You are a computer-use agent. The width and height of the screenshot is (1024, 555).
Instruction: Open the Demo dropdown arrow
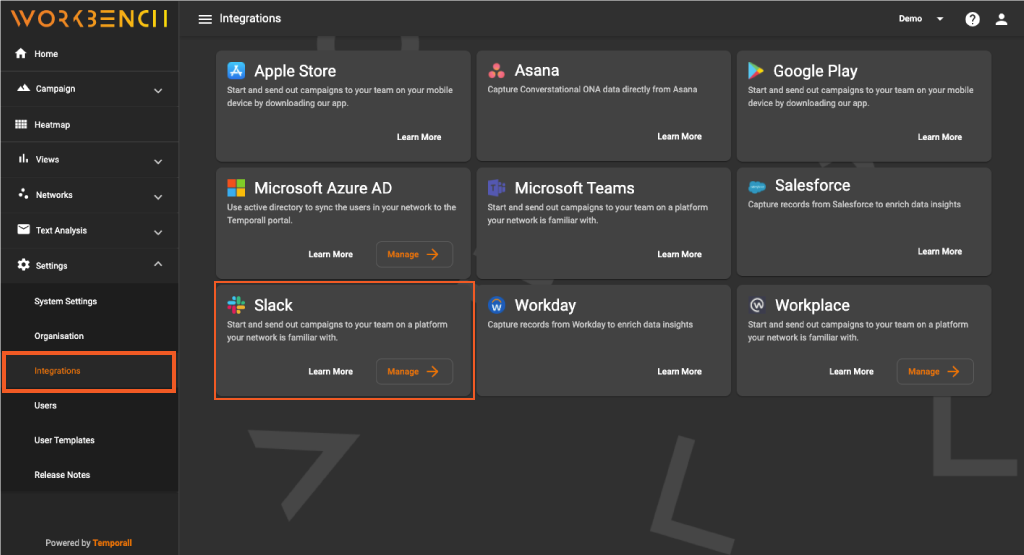940,19
